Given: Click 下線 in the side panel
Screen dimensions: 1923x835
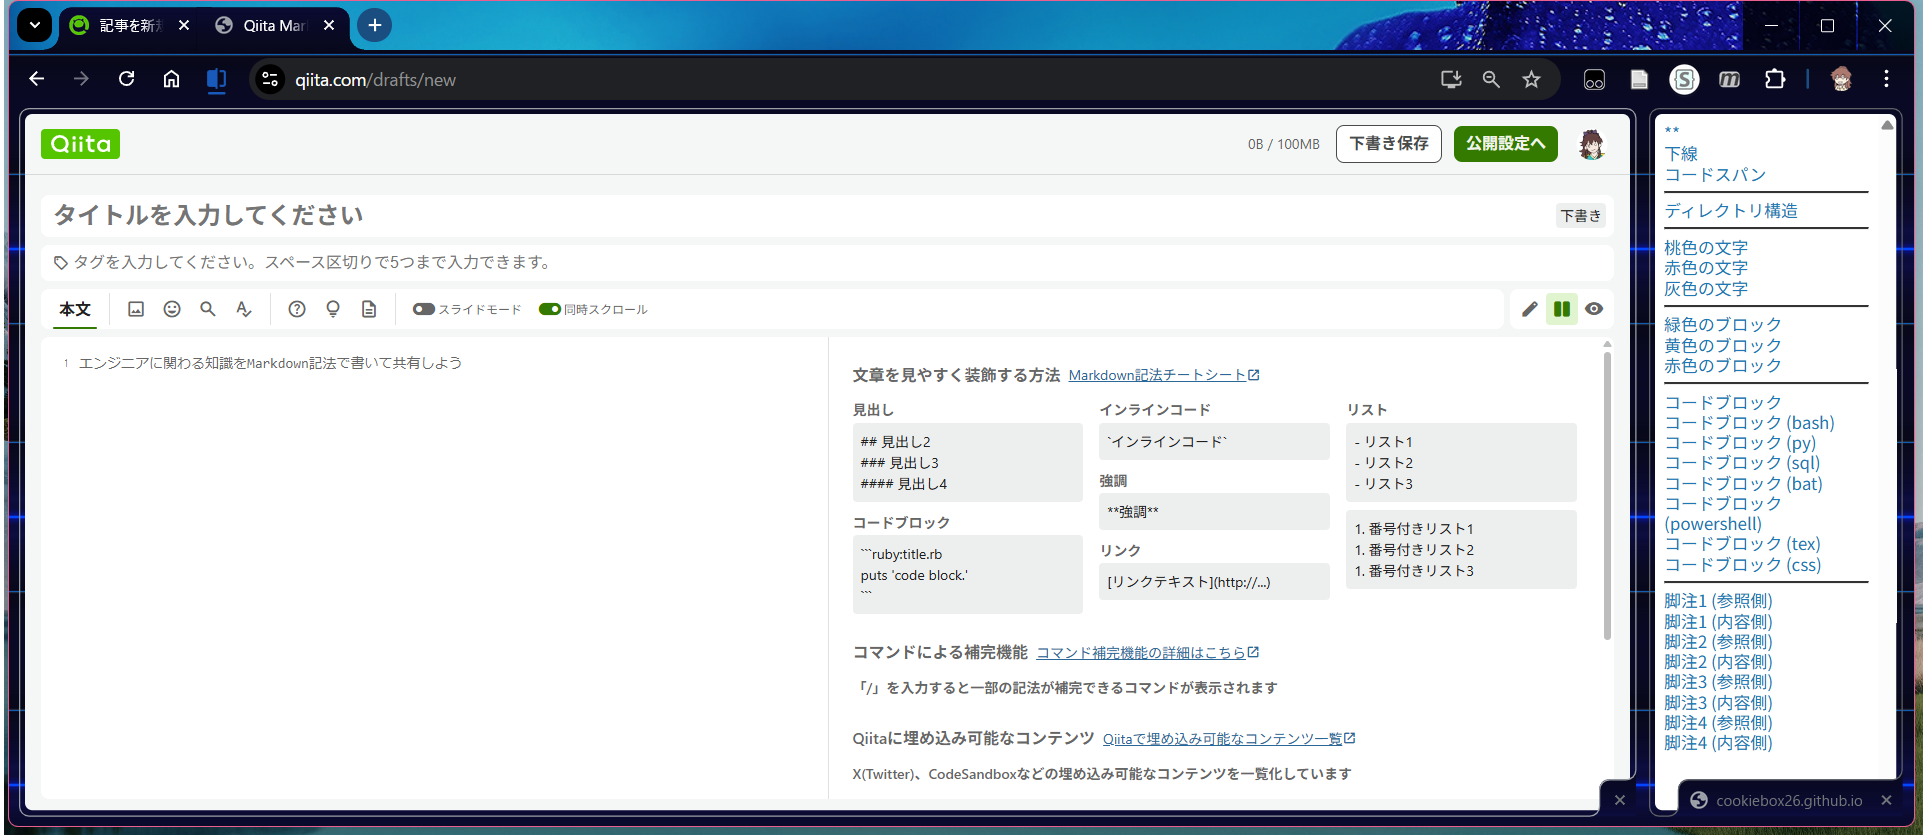Looking at the screenshot, I should click(1681, 154).
